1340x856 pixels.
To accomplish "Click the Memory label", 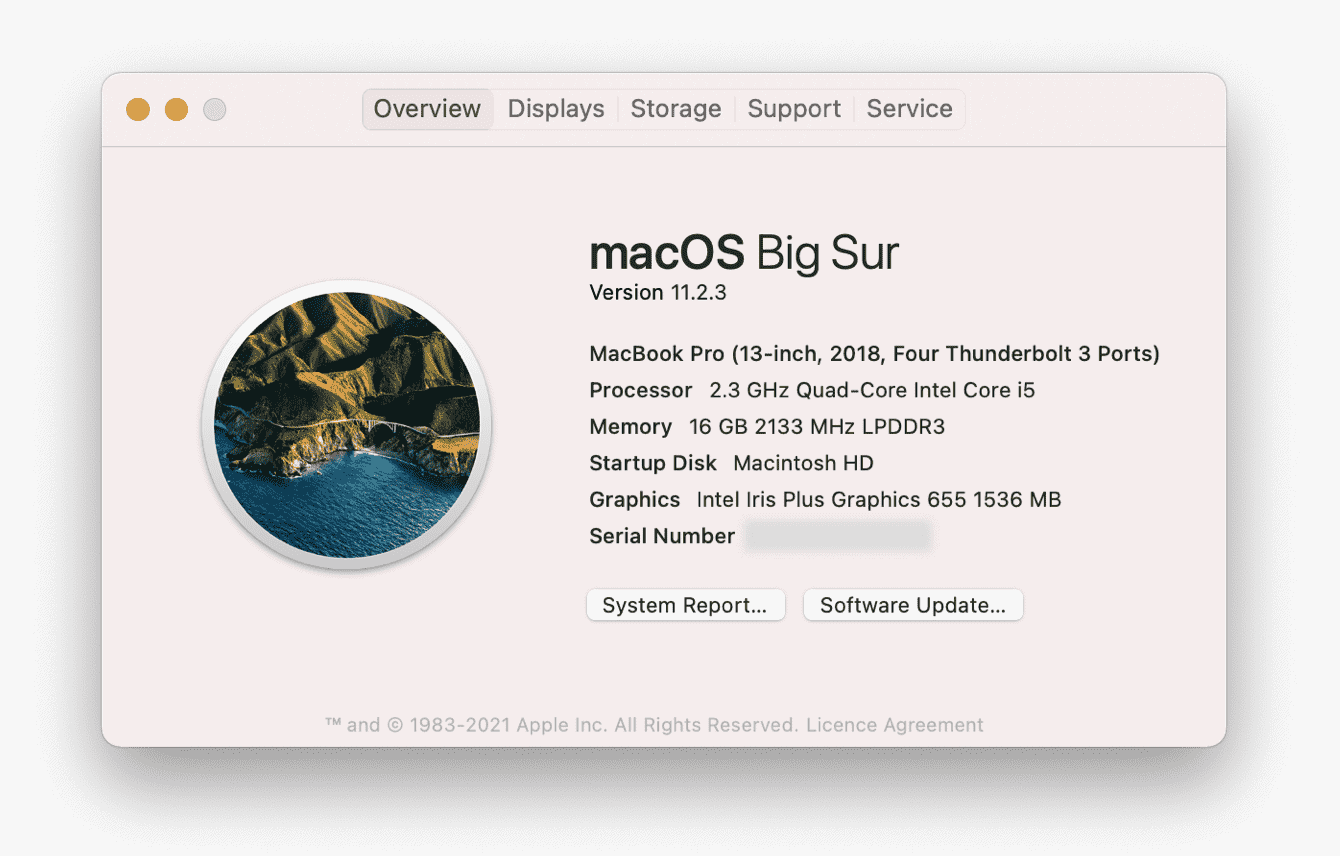I will coord(631,427).
